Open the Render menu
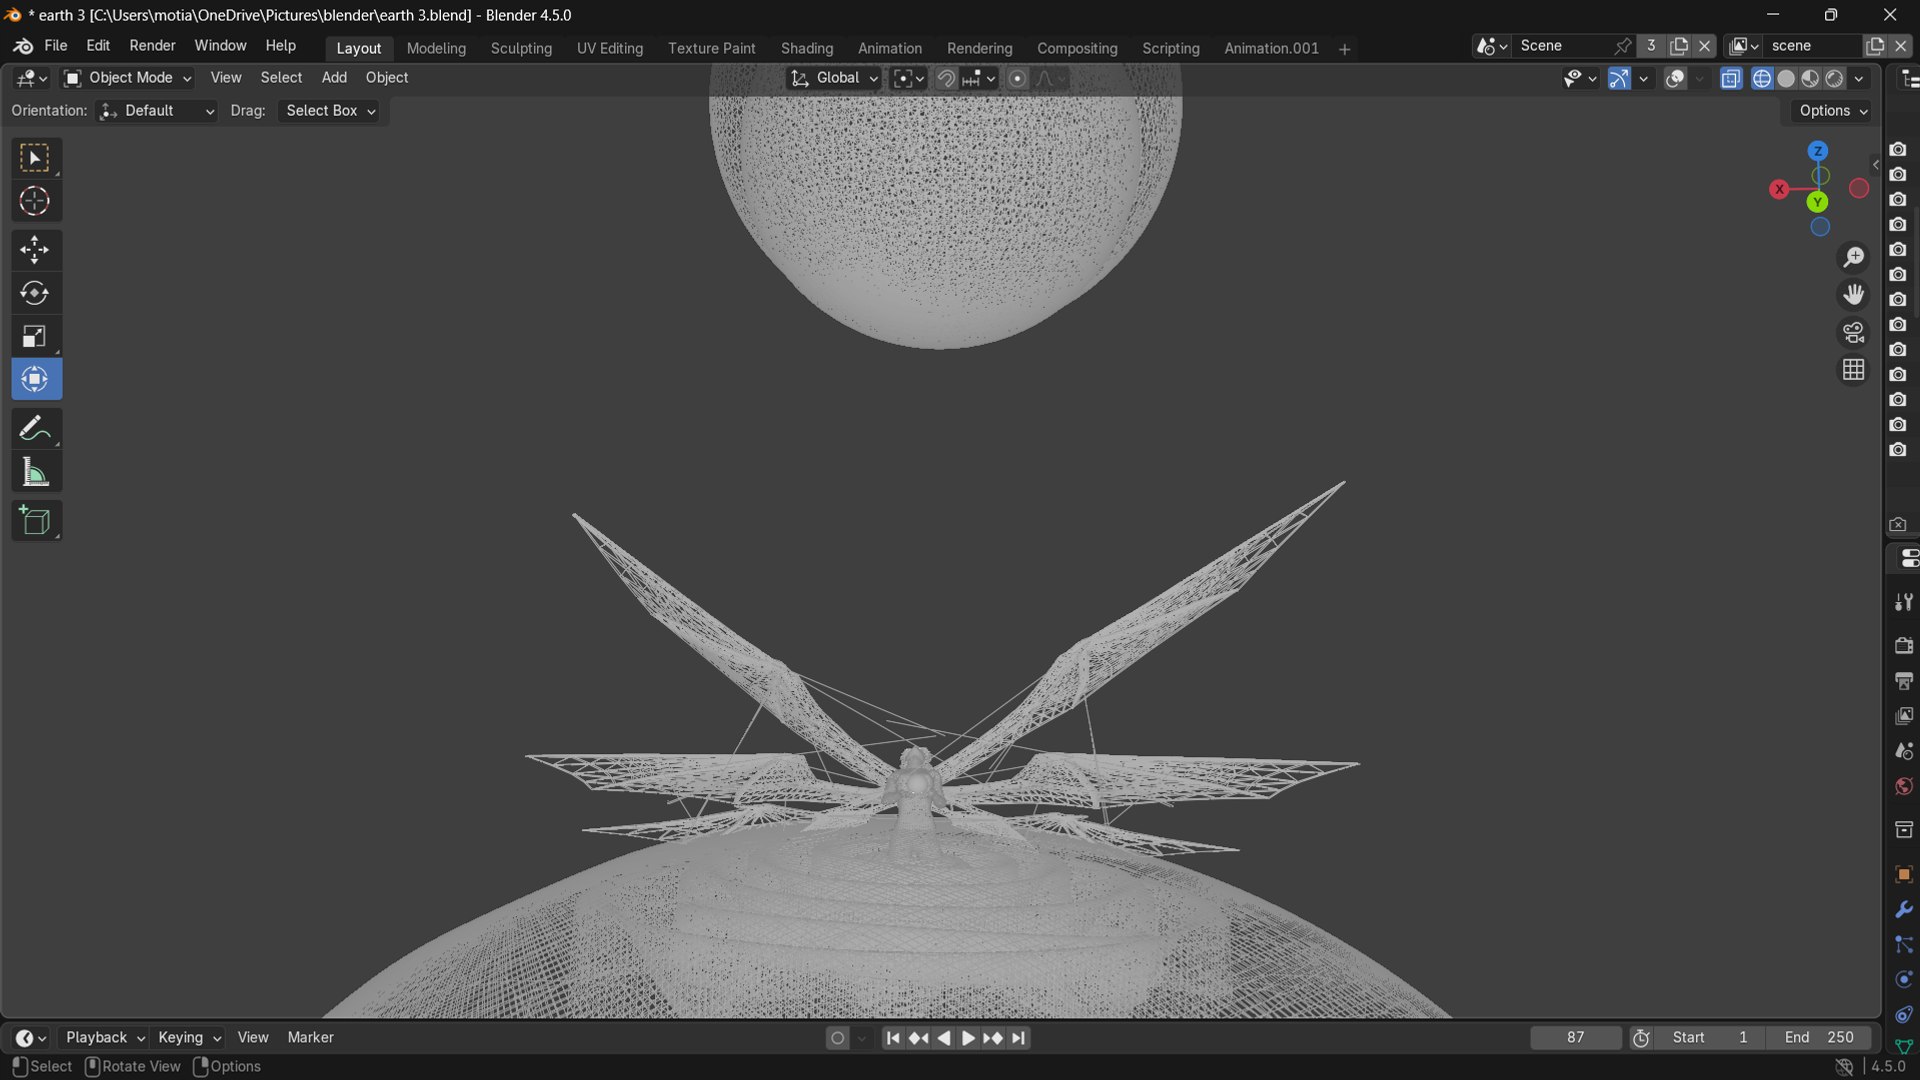Viewport: 1920px width, 1080px height. [152, 46]
